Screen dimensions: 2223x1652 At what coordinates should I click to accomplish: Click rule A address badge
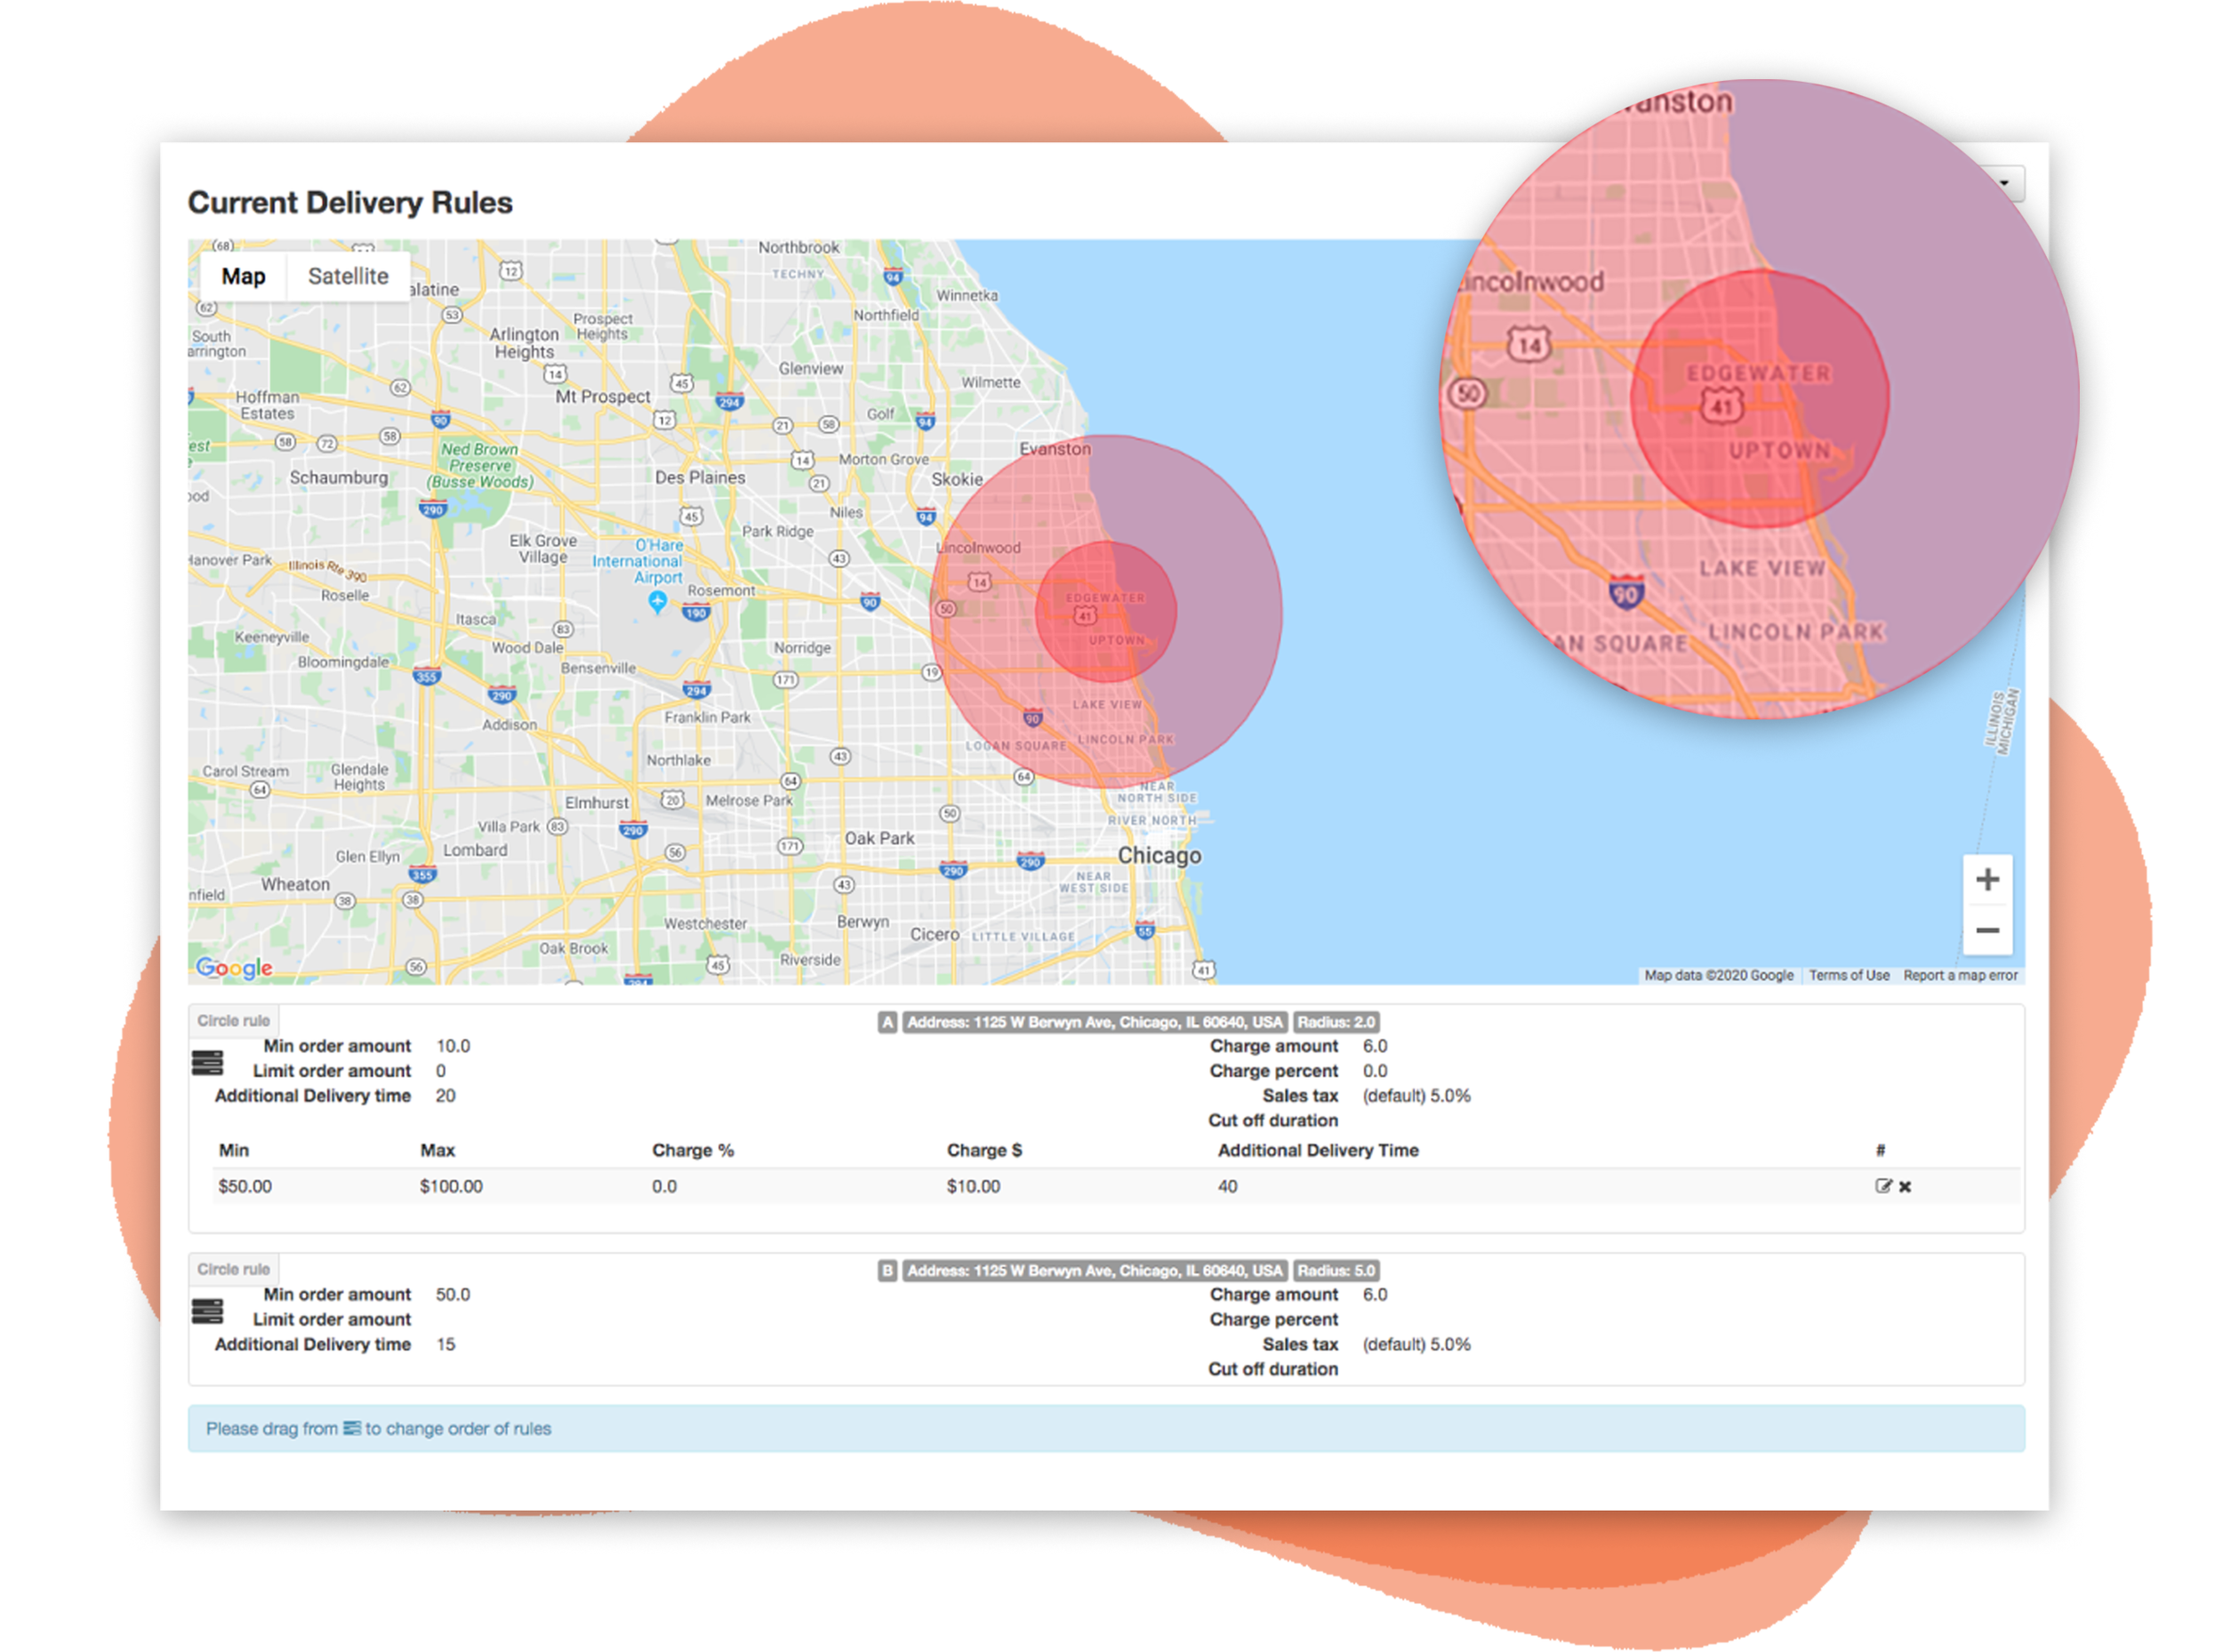[x=1094, y=1022]
